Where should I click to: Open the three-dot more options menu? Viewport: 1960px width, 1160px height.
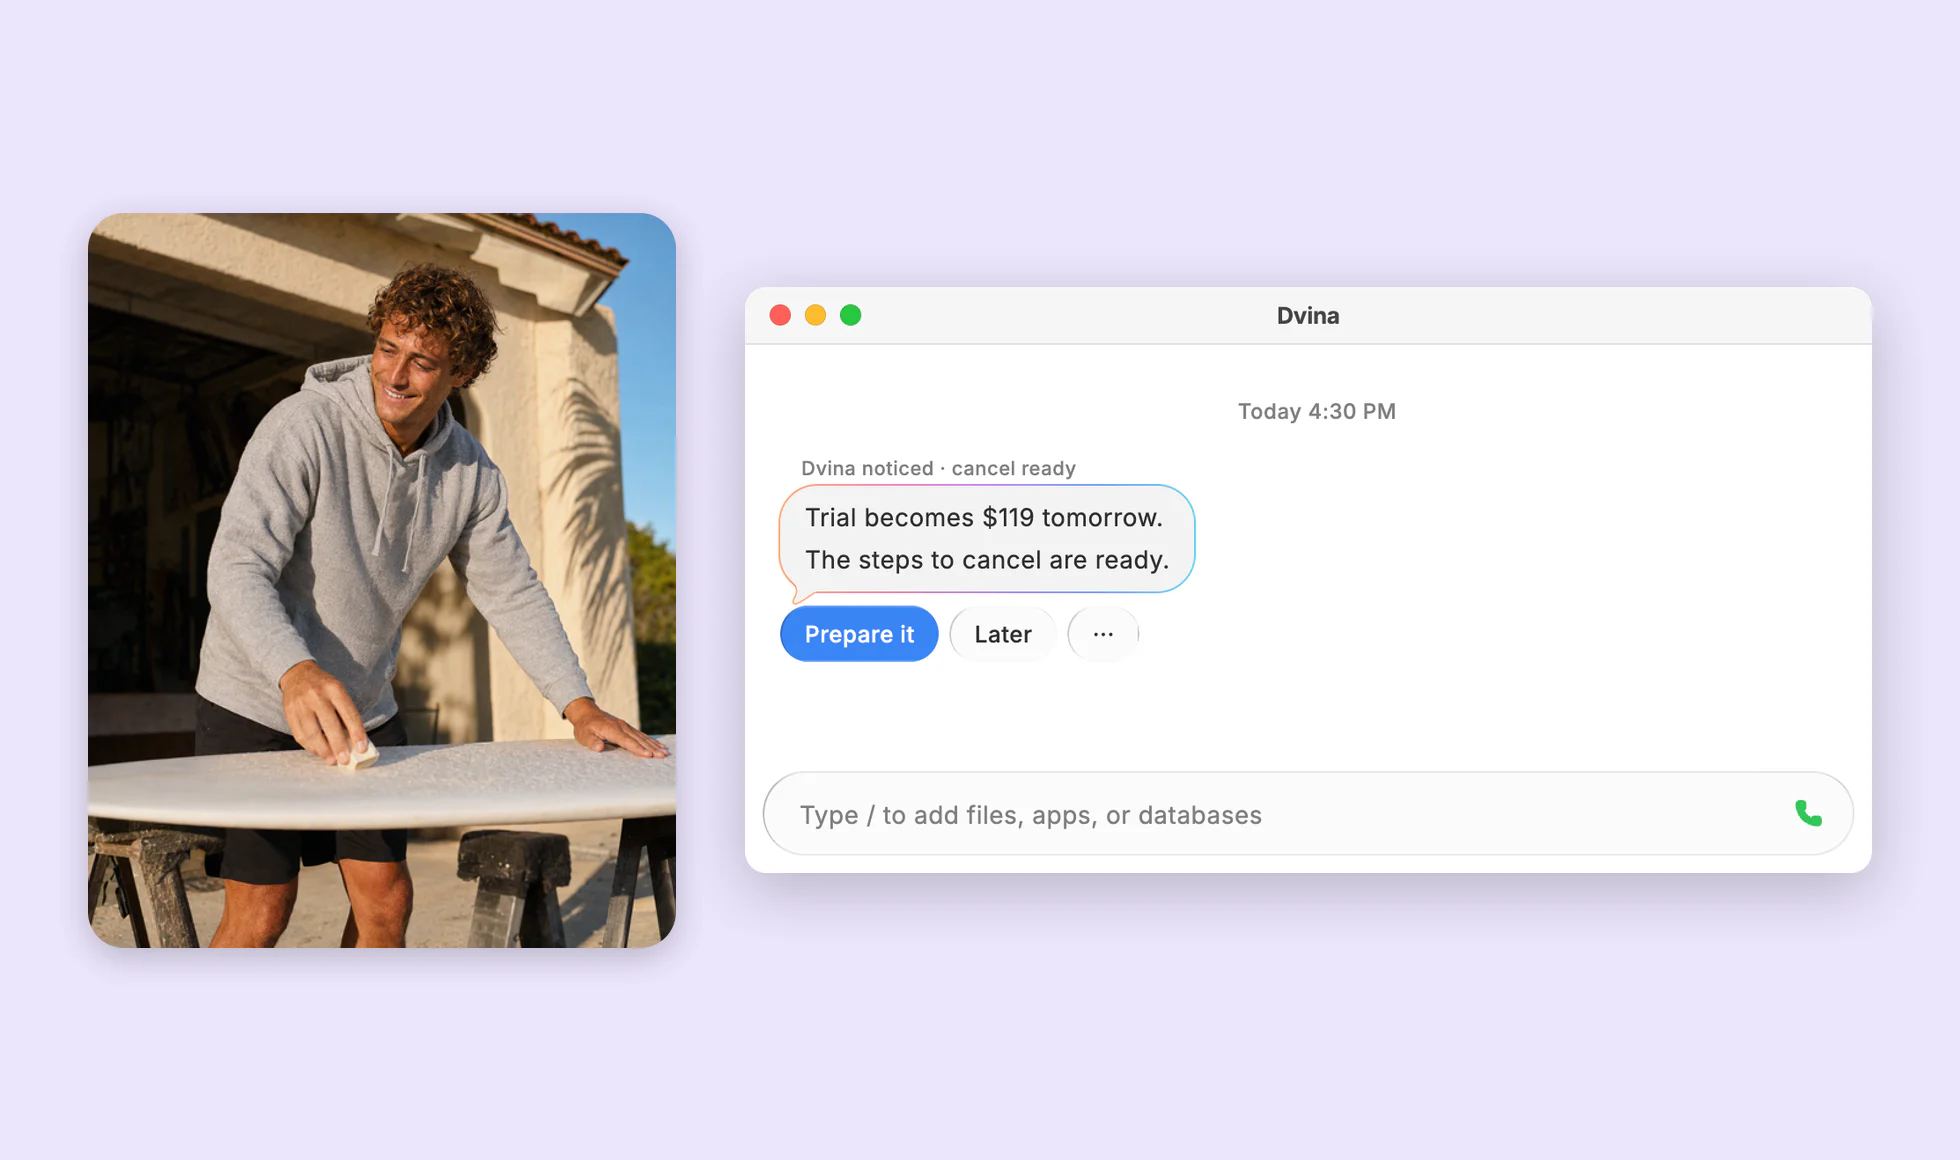click(x=1103, y=634)
